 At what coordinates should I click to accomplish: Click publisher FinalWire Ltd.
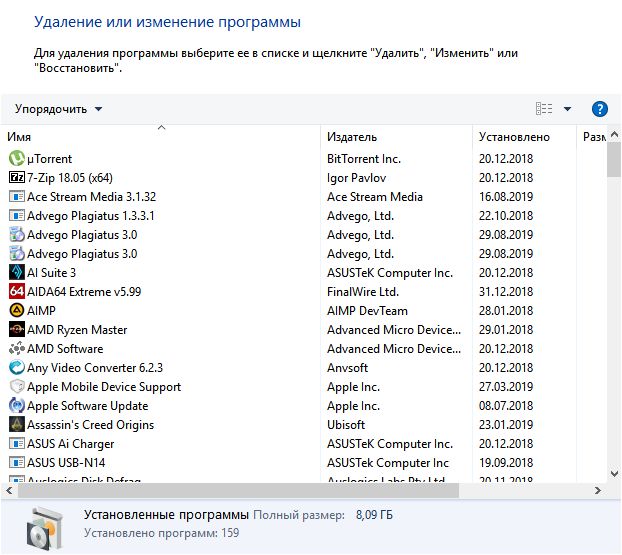(x=363, y=292)
